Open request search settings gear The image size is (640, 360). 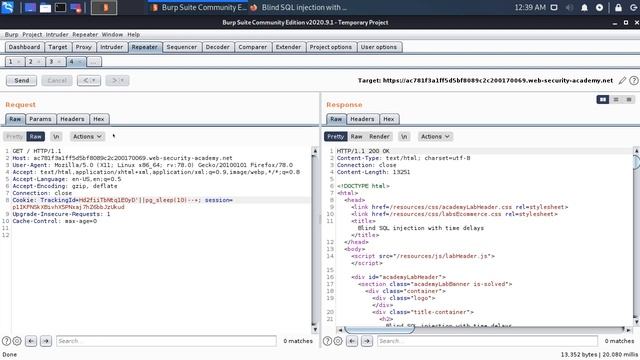tap(17, 341)
